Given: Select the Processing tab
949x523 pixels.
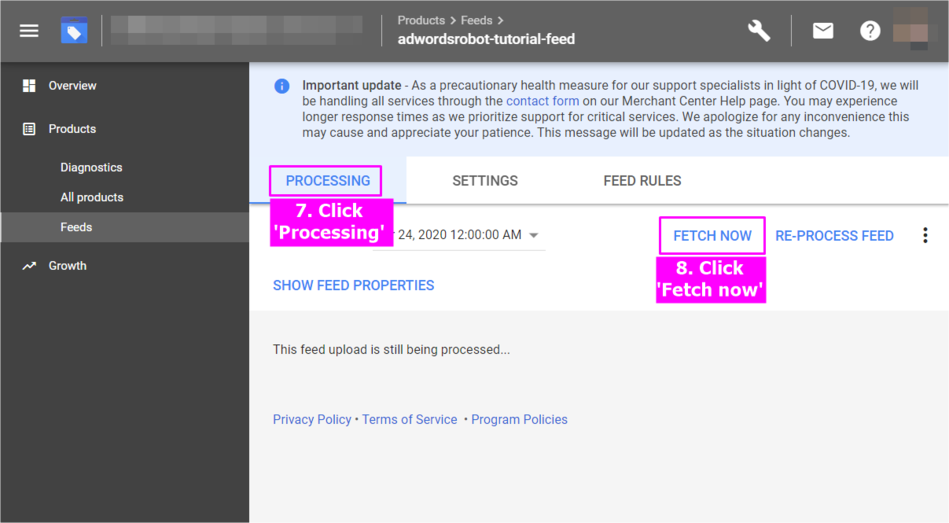Looking at the screenshot, I should [x=328, y=181].
